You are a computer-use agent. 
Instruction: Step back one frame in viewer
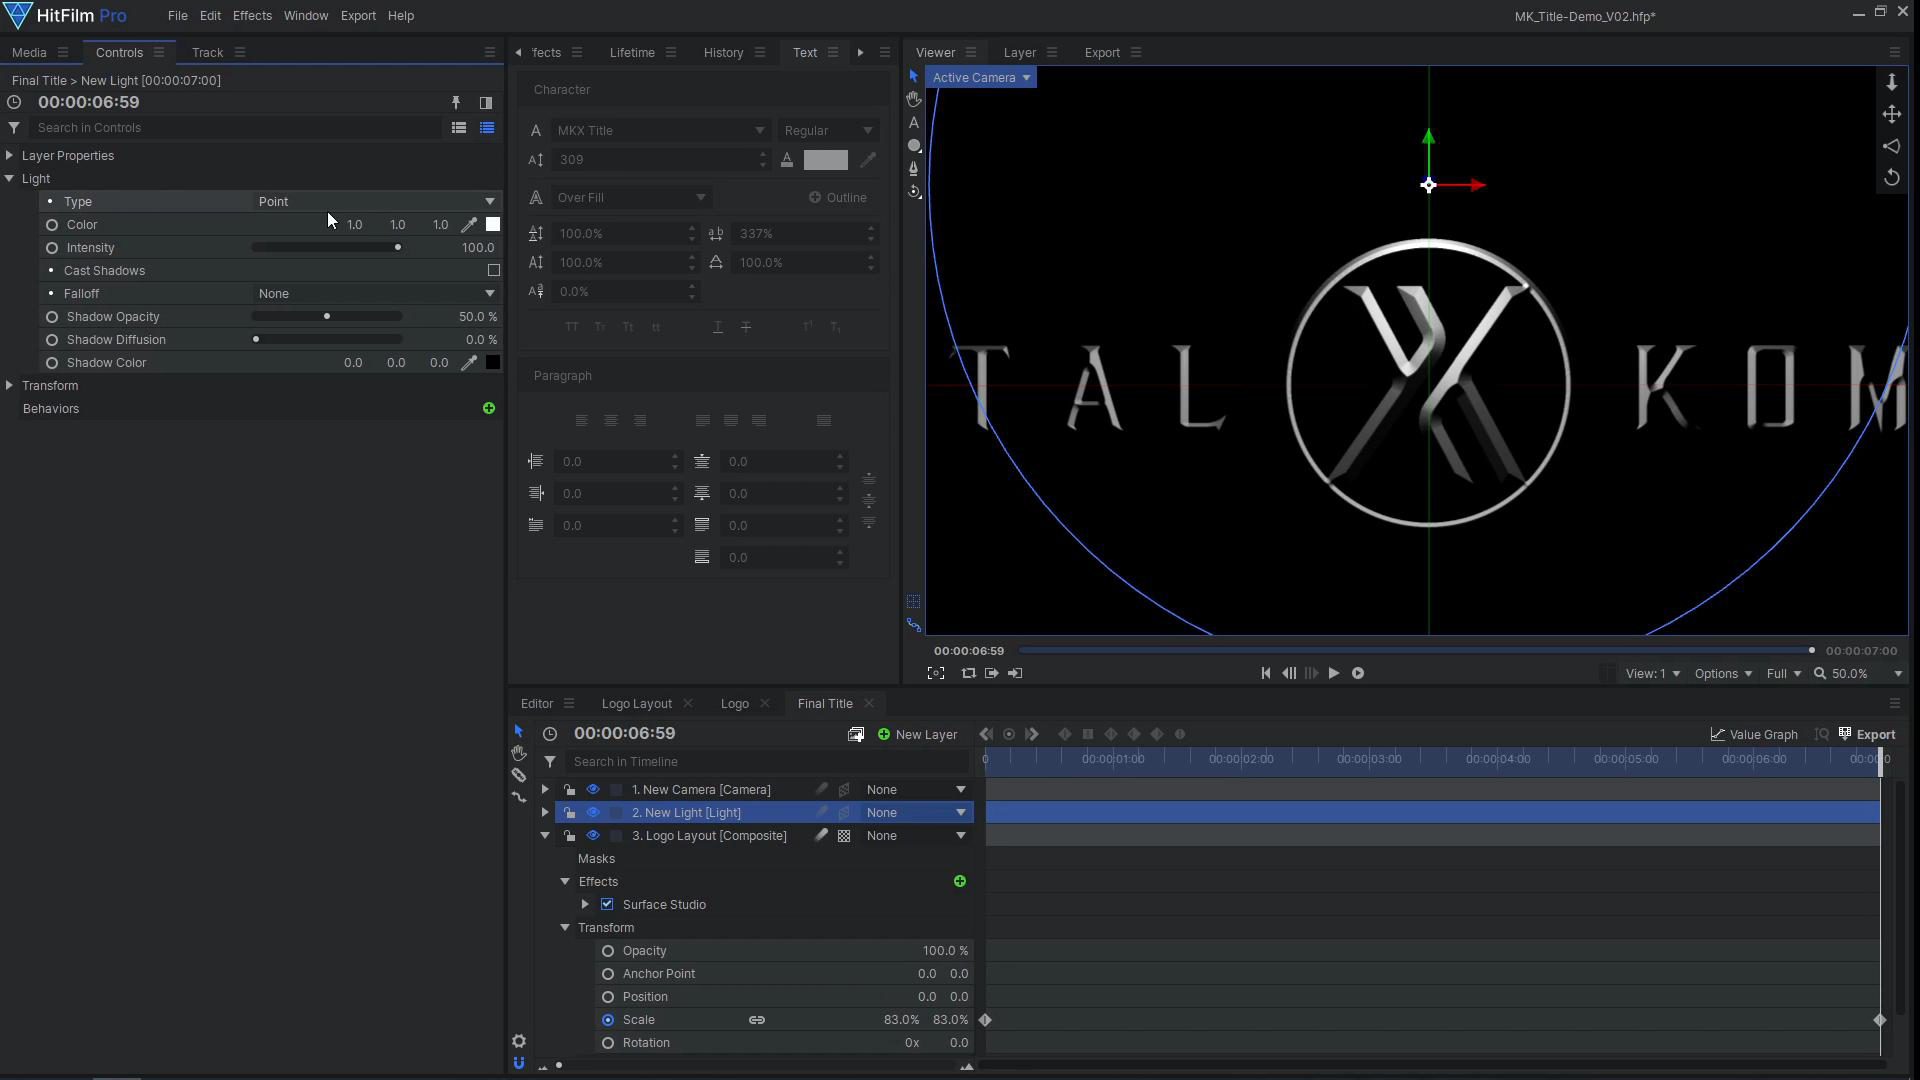point(1289,673)
